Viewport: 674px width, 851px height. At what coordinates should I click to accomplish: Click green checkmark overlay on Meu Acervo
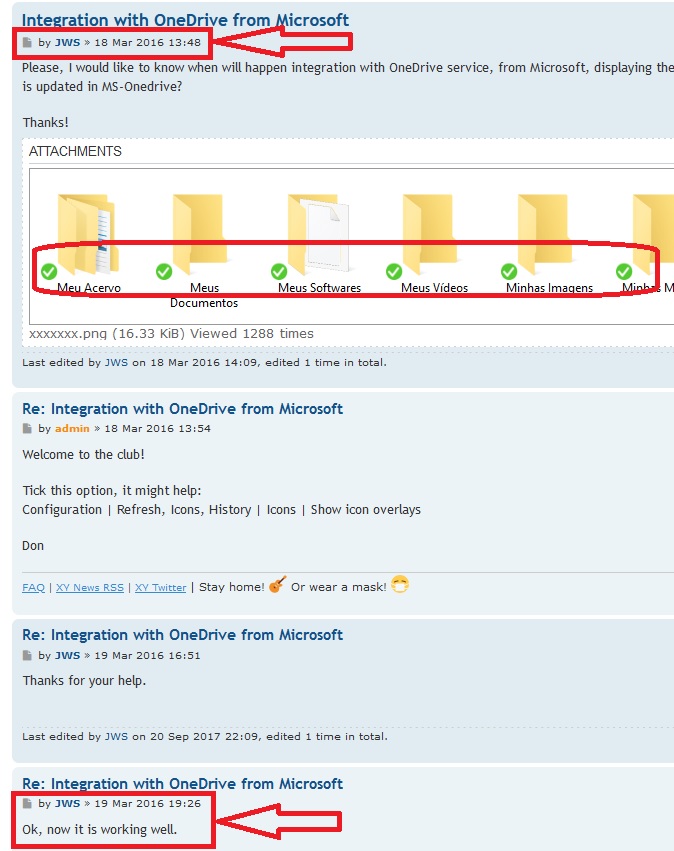[x=49, y=271]
